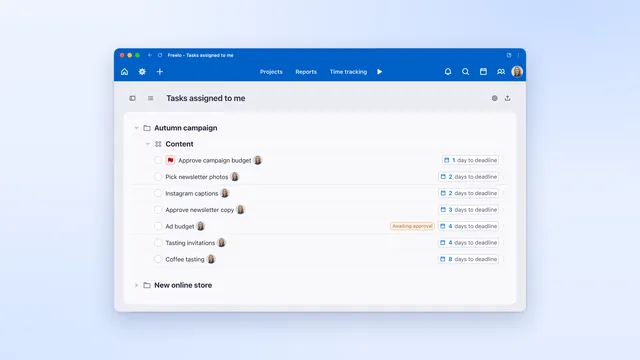640x360 pixels.
Task: Open deadline badge for Tasting invitations
Action: click(x=469, y=242)
